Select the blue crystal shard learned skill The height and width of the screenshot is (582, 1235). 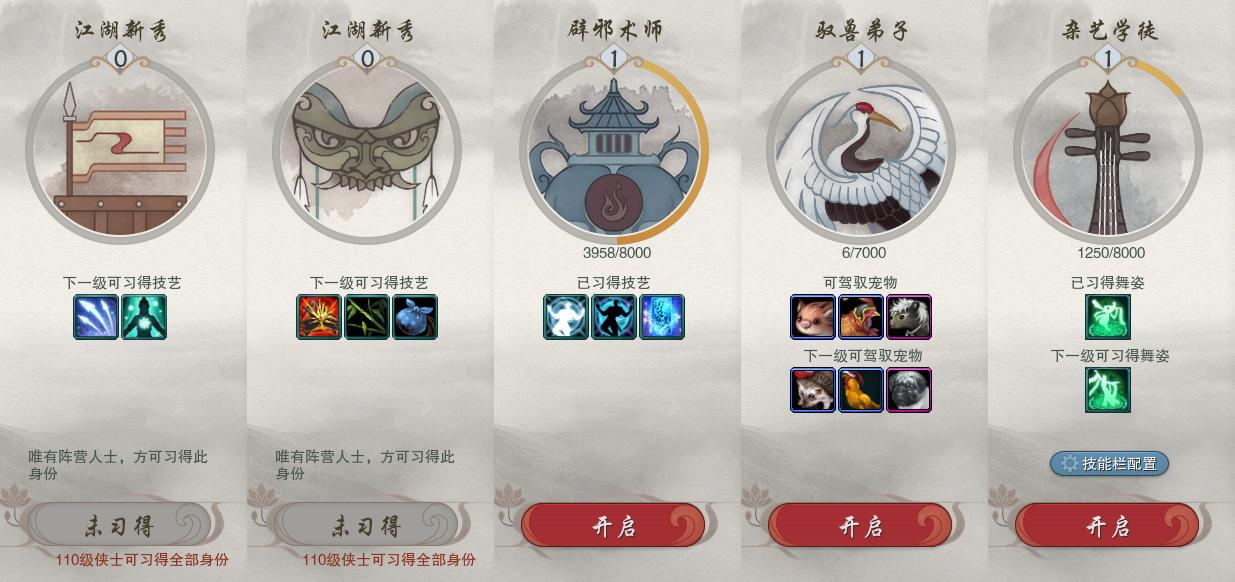point(662,316)
